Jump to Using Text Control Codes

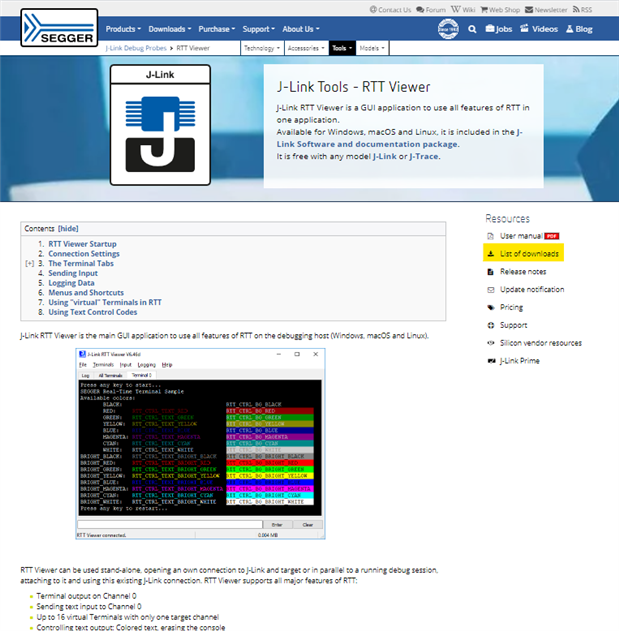pos(93,312)
